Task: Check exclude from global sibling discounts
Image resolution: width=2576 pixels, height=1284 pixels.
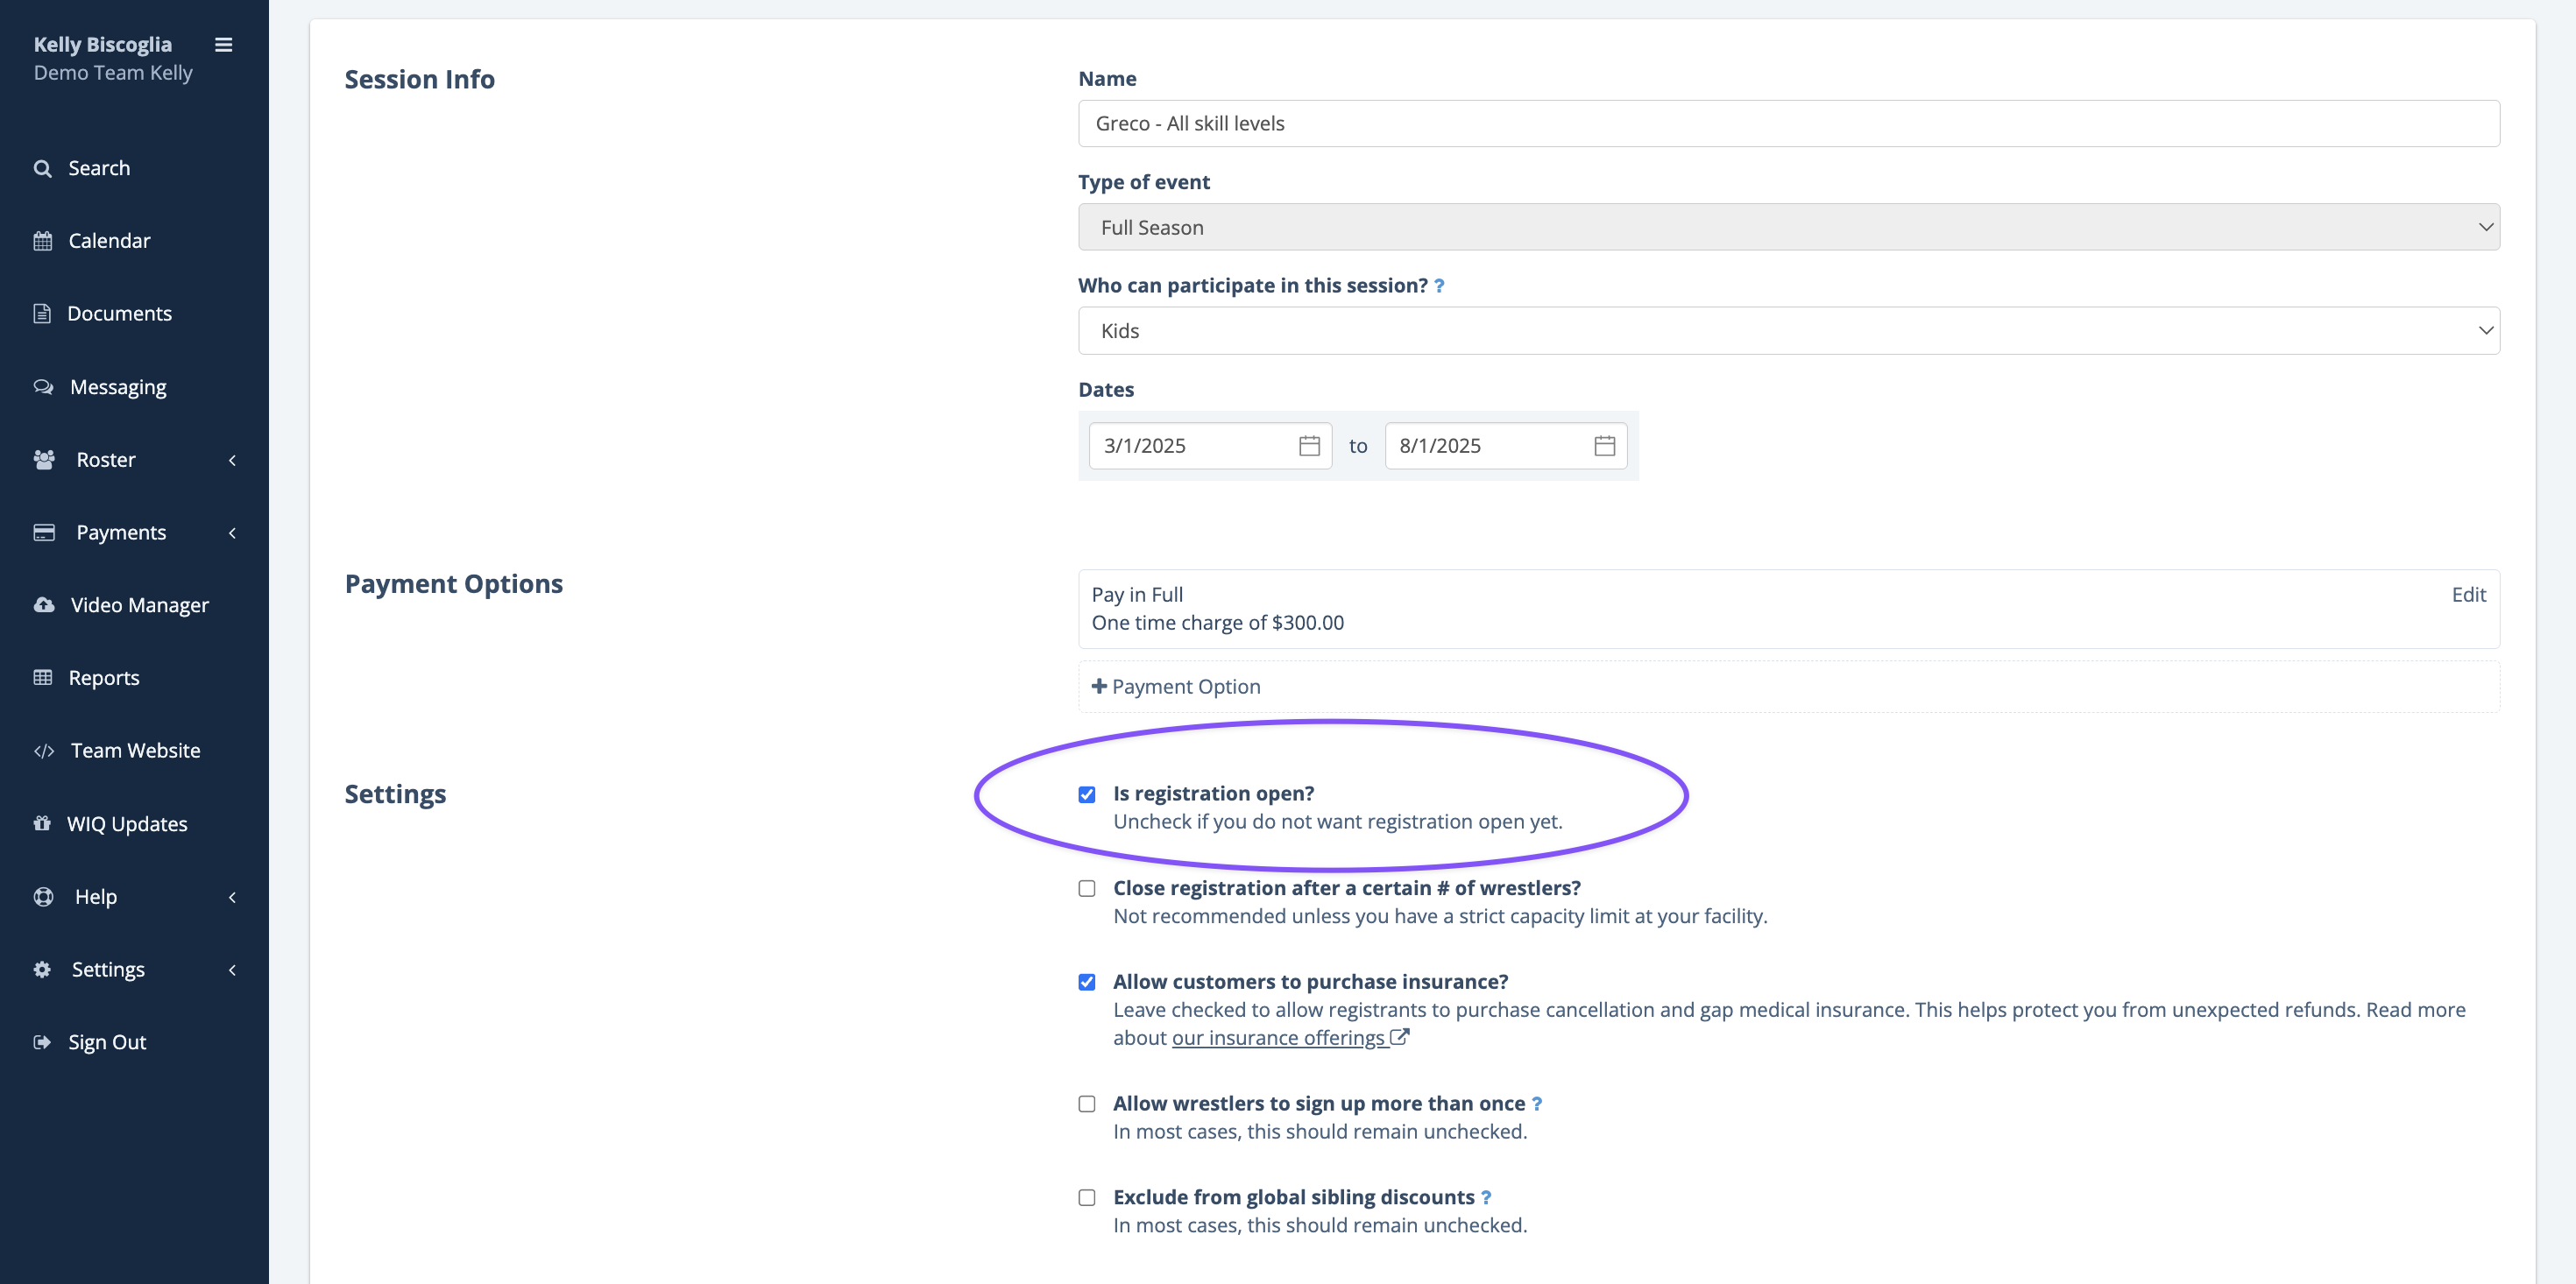Action: click(x=1087, y=1199)
